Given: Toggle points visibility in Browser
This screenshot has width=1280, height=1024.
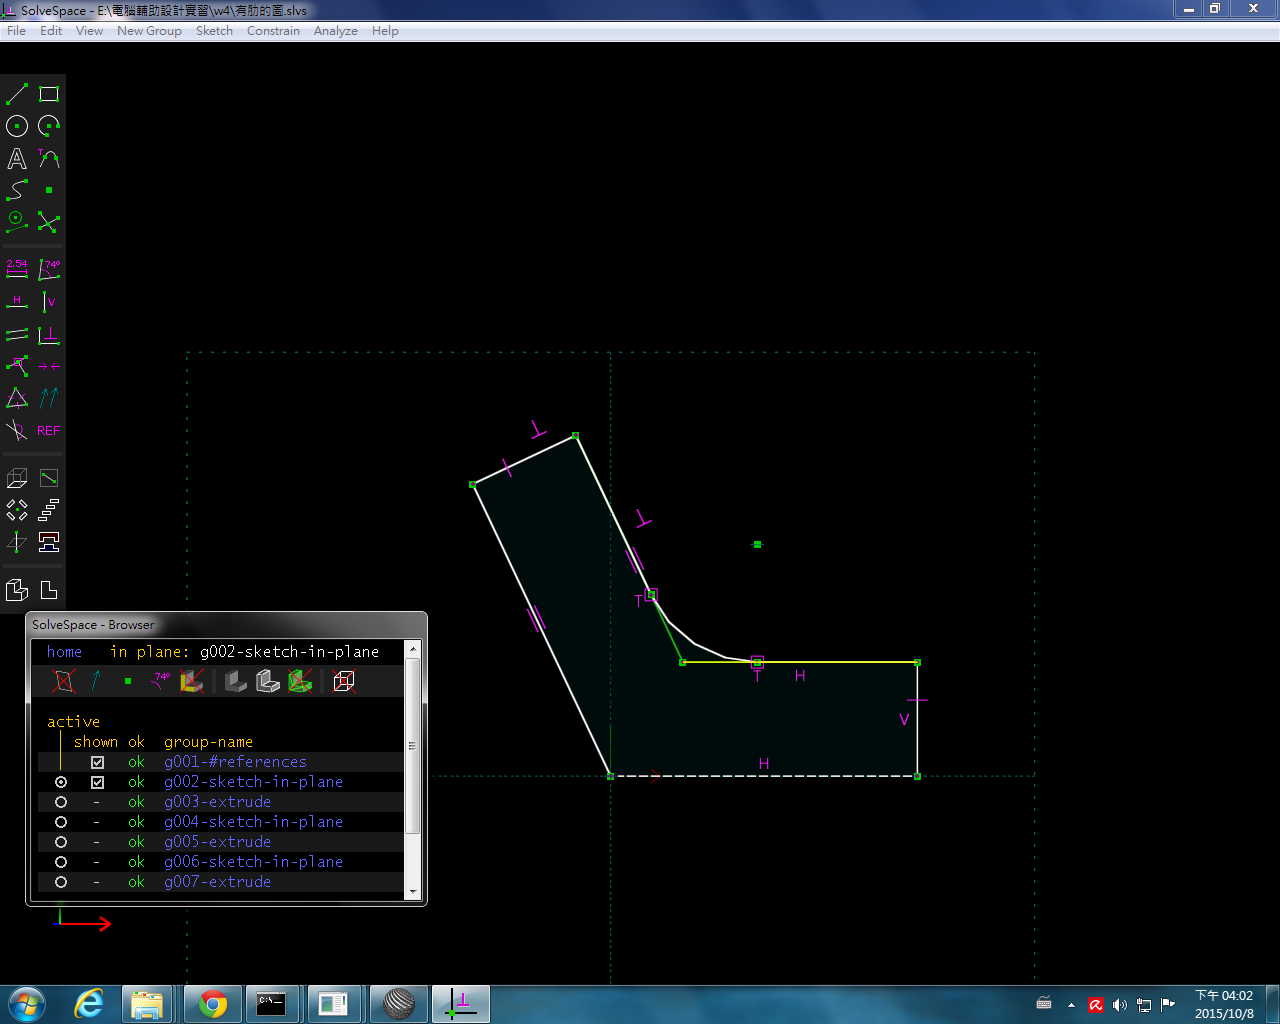Looking at the screenshot, I should pyautogui.click(x=128, y=681).
